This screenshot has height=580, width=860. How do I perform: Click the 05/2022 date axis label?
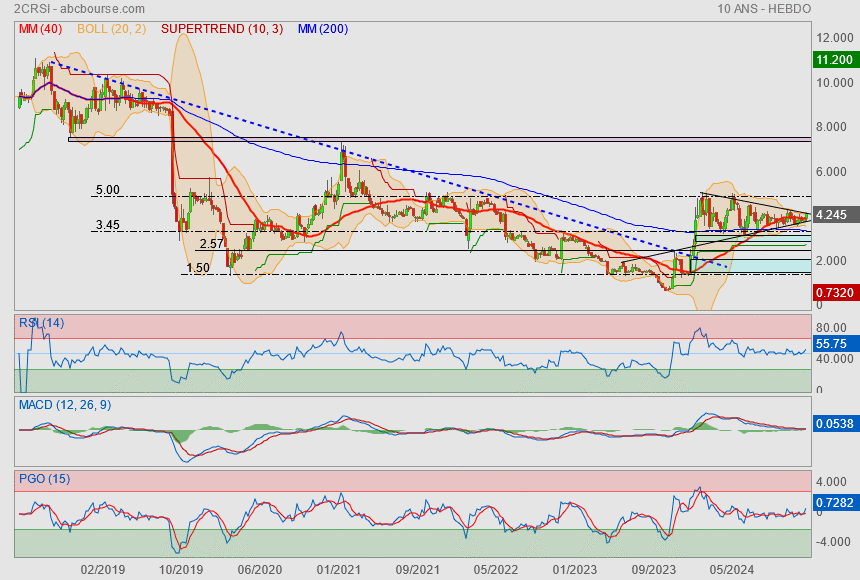[496, 570]
